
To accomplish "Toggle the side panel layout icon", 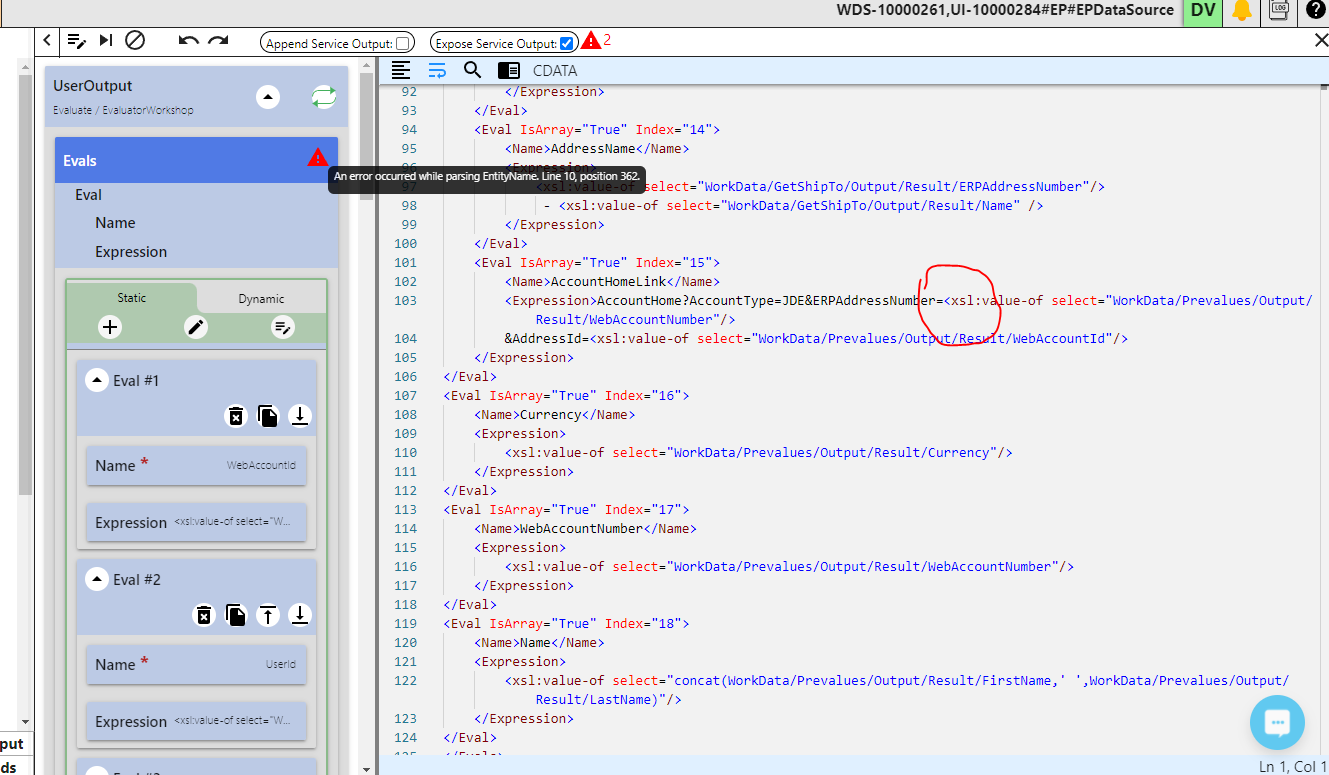I will tap(508, 70).
